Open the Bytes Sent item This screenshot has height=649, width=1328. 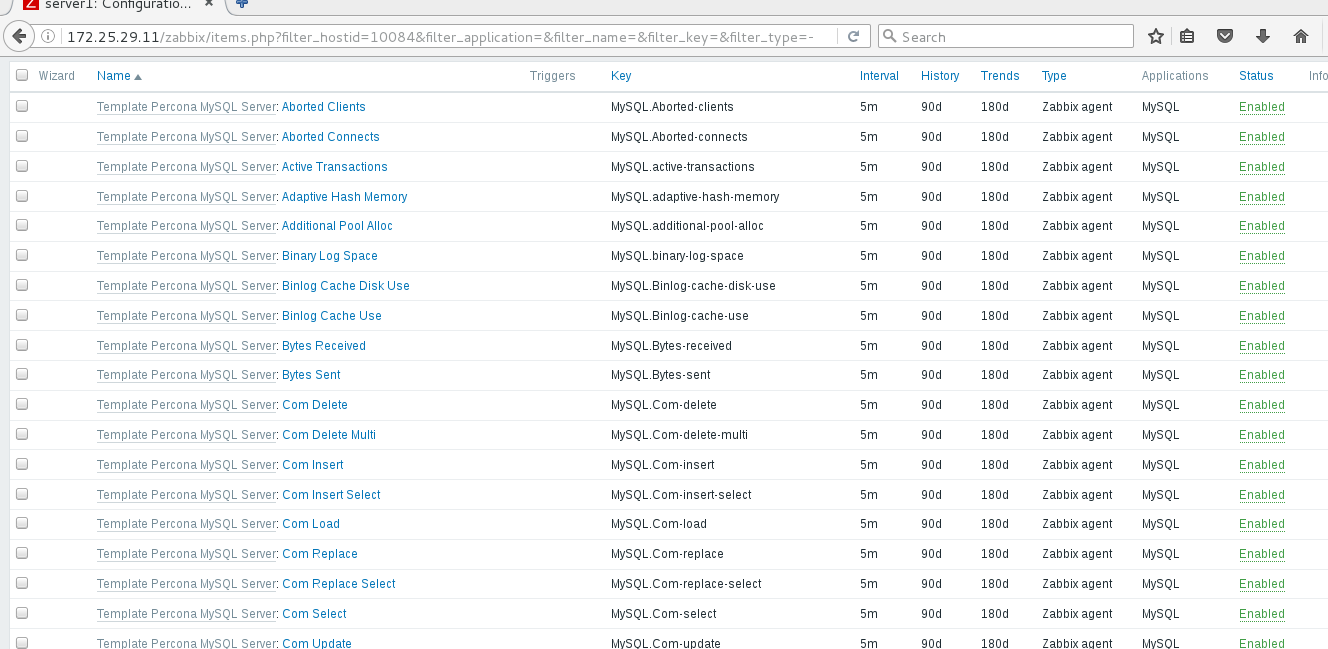(x=311, y=375)
